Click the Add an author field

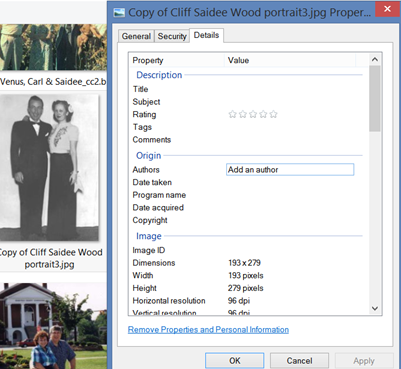point(290,170)
